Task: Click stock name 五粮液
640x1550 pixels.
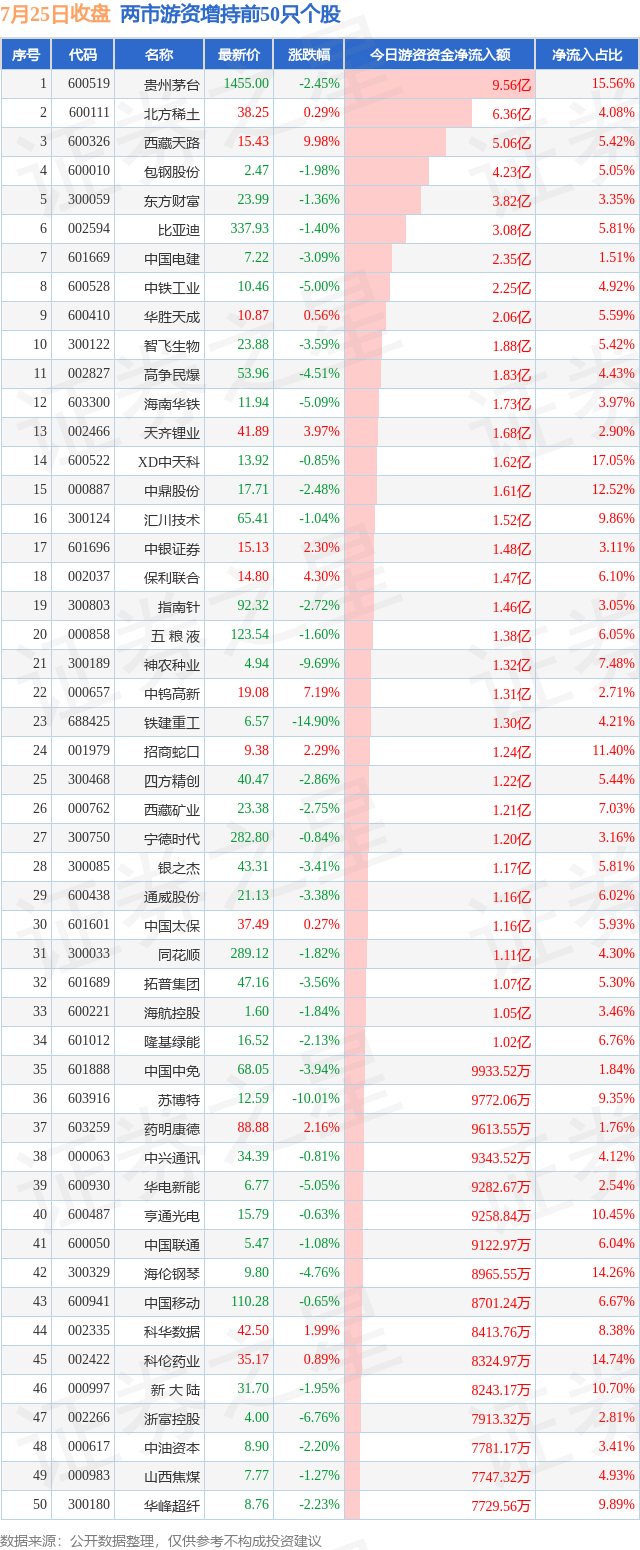Action: pyautogui.click(x=175, y=635)
